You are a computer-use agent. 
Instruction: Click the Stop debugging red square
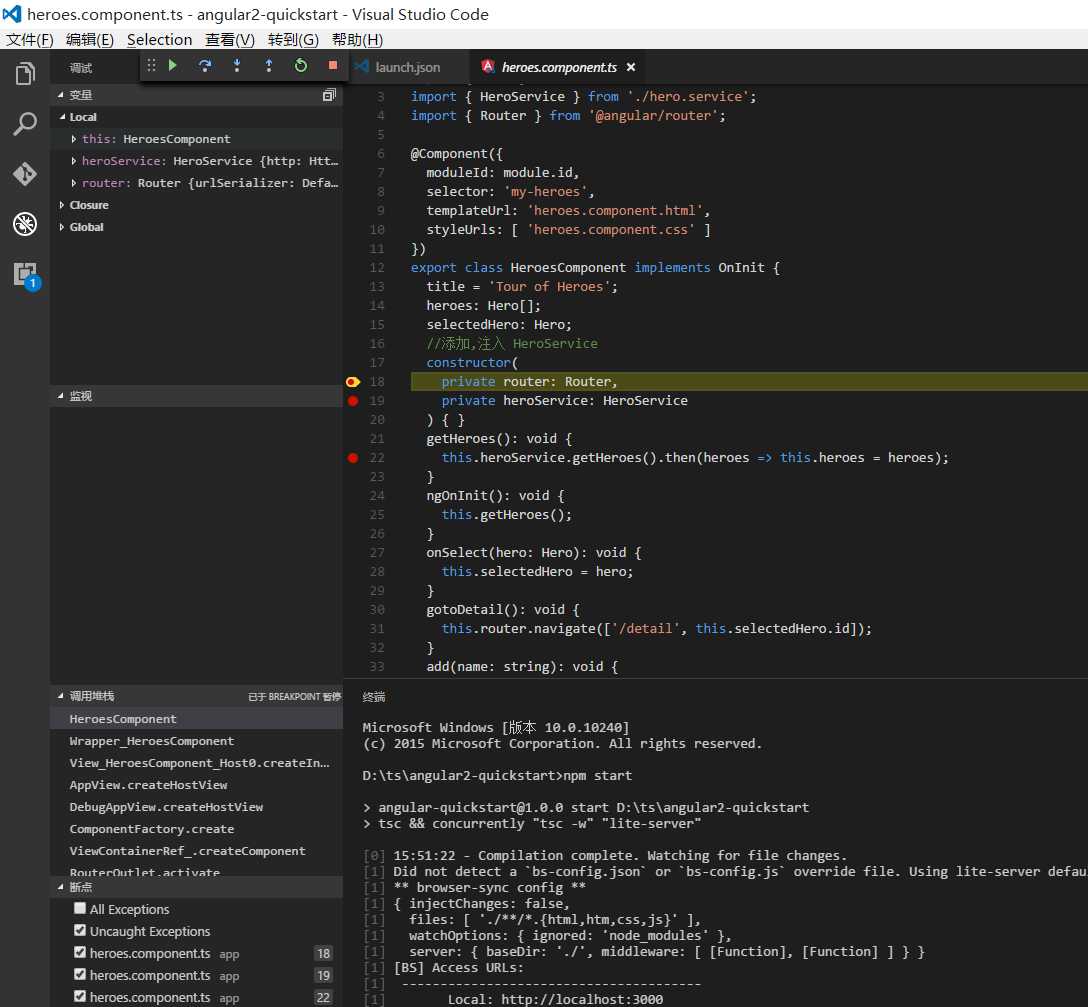[x=333, y=65]
